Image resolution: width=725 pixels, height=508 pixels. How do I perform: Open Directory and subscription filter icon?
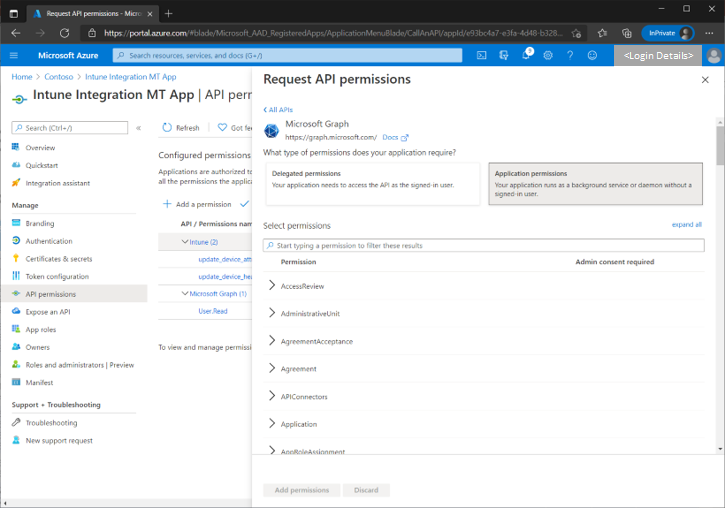[x=504, y=55]
